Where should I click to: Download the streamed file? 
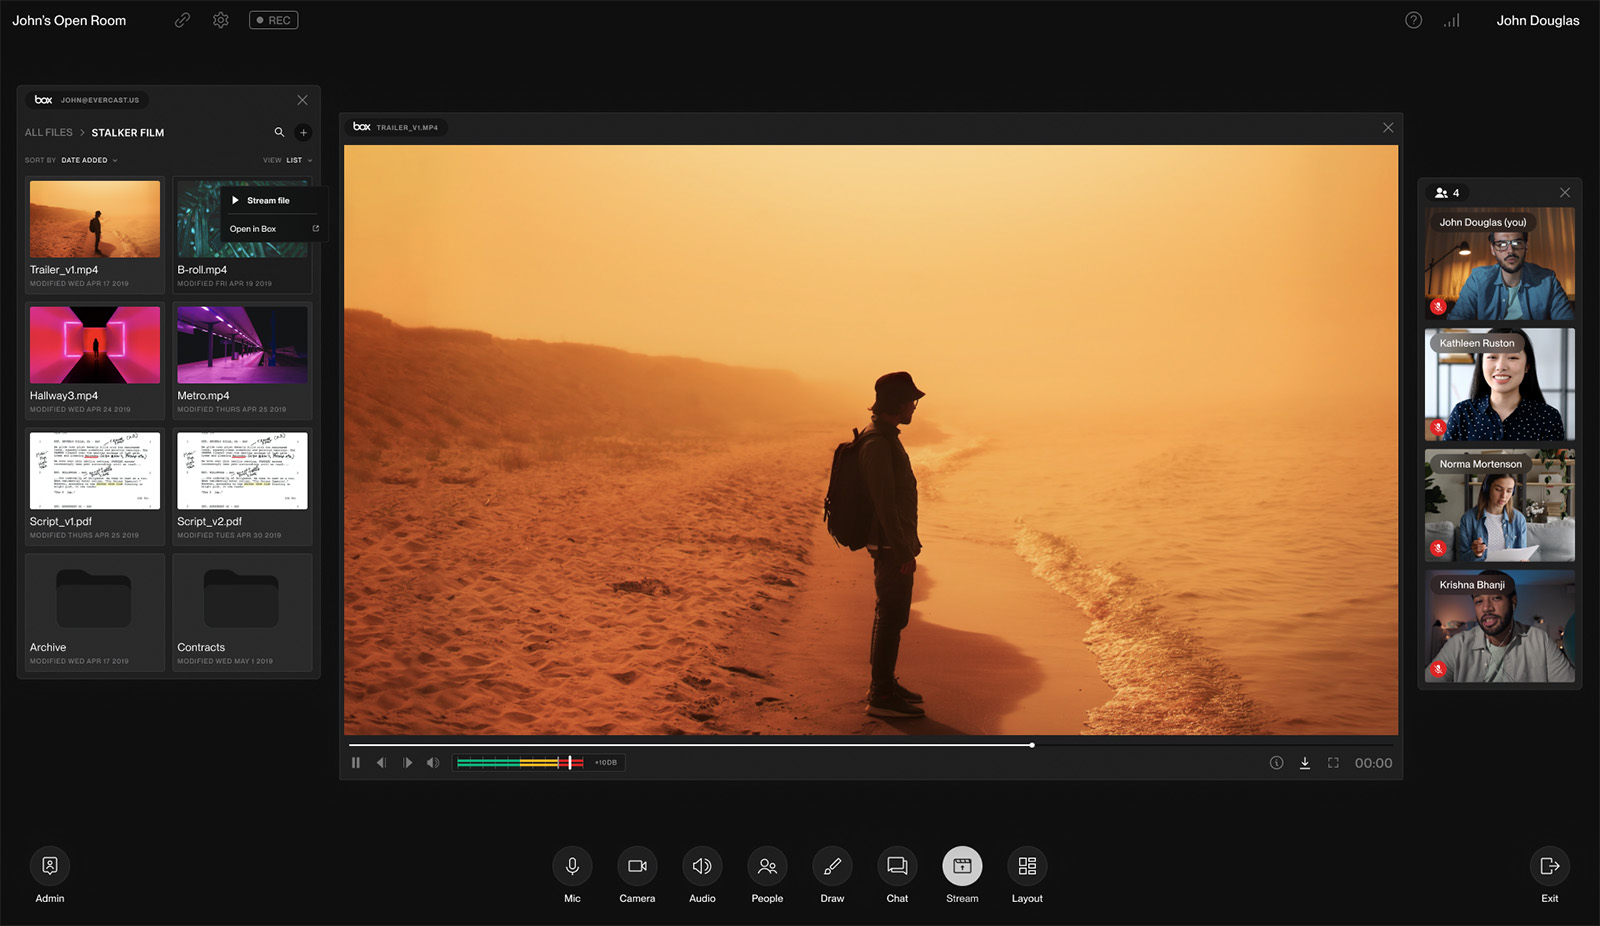[1305, 763]
